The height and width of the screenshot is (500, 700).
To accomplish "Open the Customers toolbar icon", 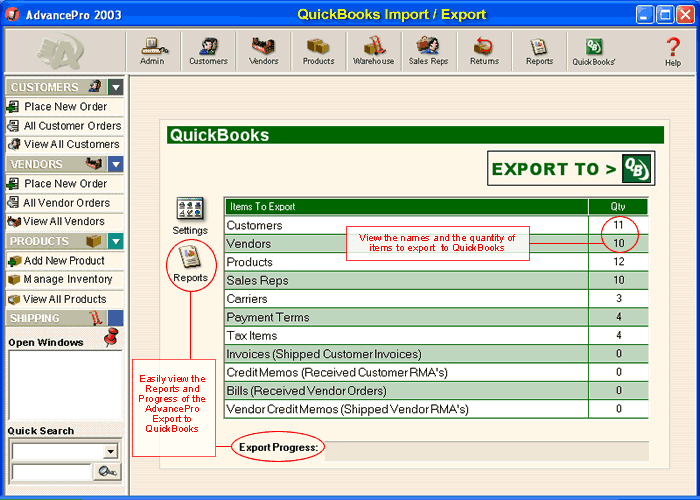I will pyautogui.click(x=208, y=51).
